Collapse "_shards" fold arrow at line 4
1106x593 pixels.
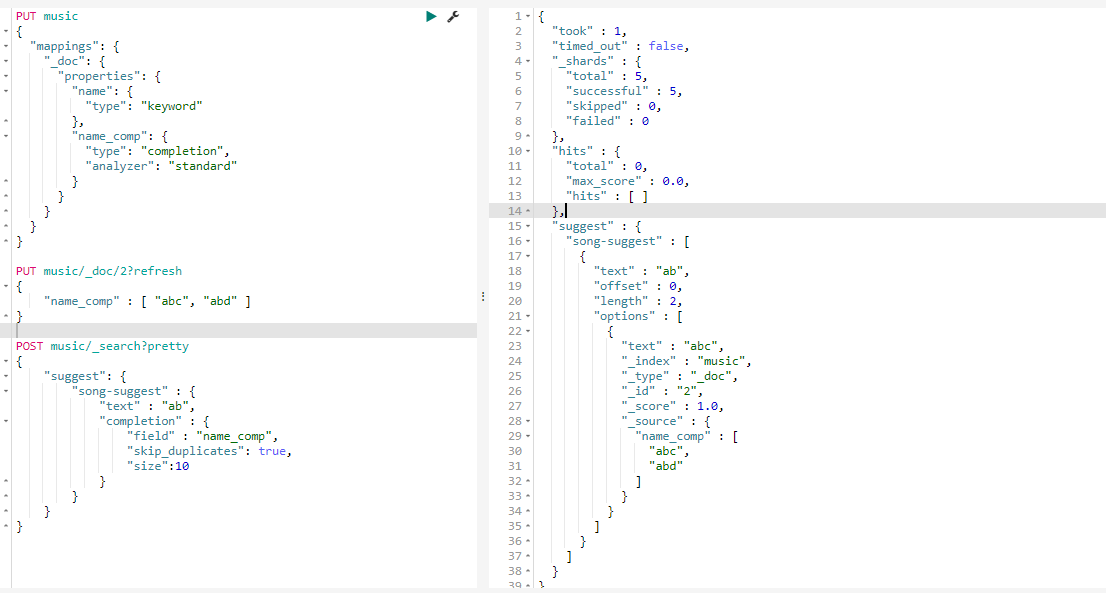click(528, 61)
